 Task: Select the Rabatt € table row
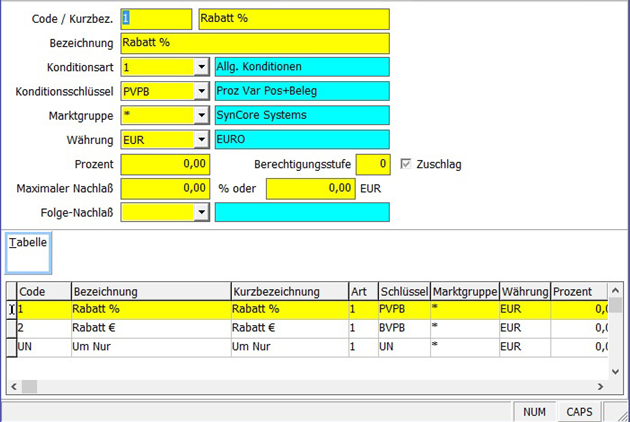(x=150, y=328)
